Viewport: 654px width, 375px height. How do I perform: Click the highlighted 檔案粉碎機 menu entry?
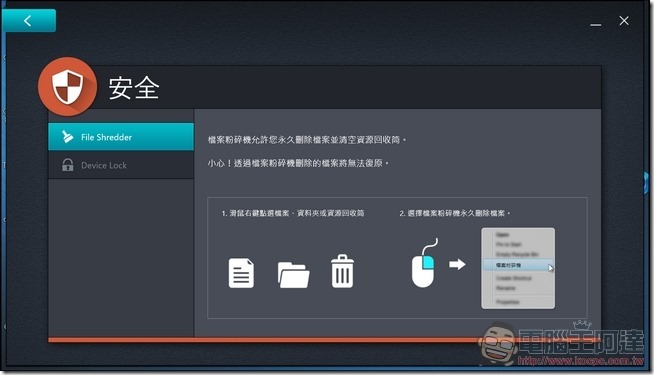click(x=518, y=265)
